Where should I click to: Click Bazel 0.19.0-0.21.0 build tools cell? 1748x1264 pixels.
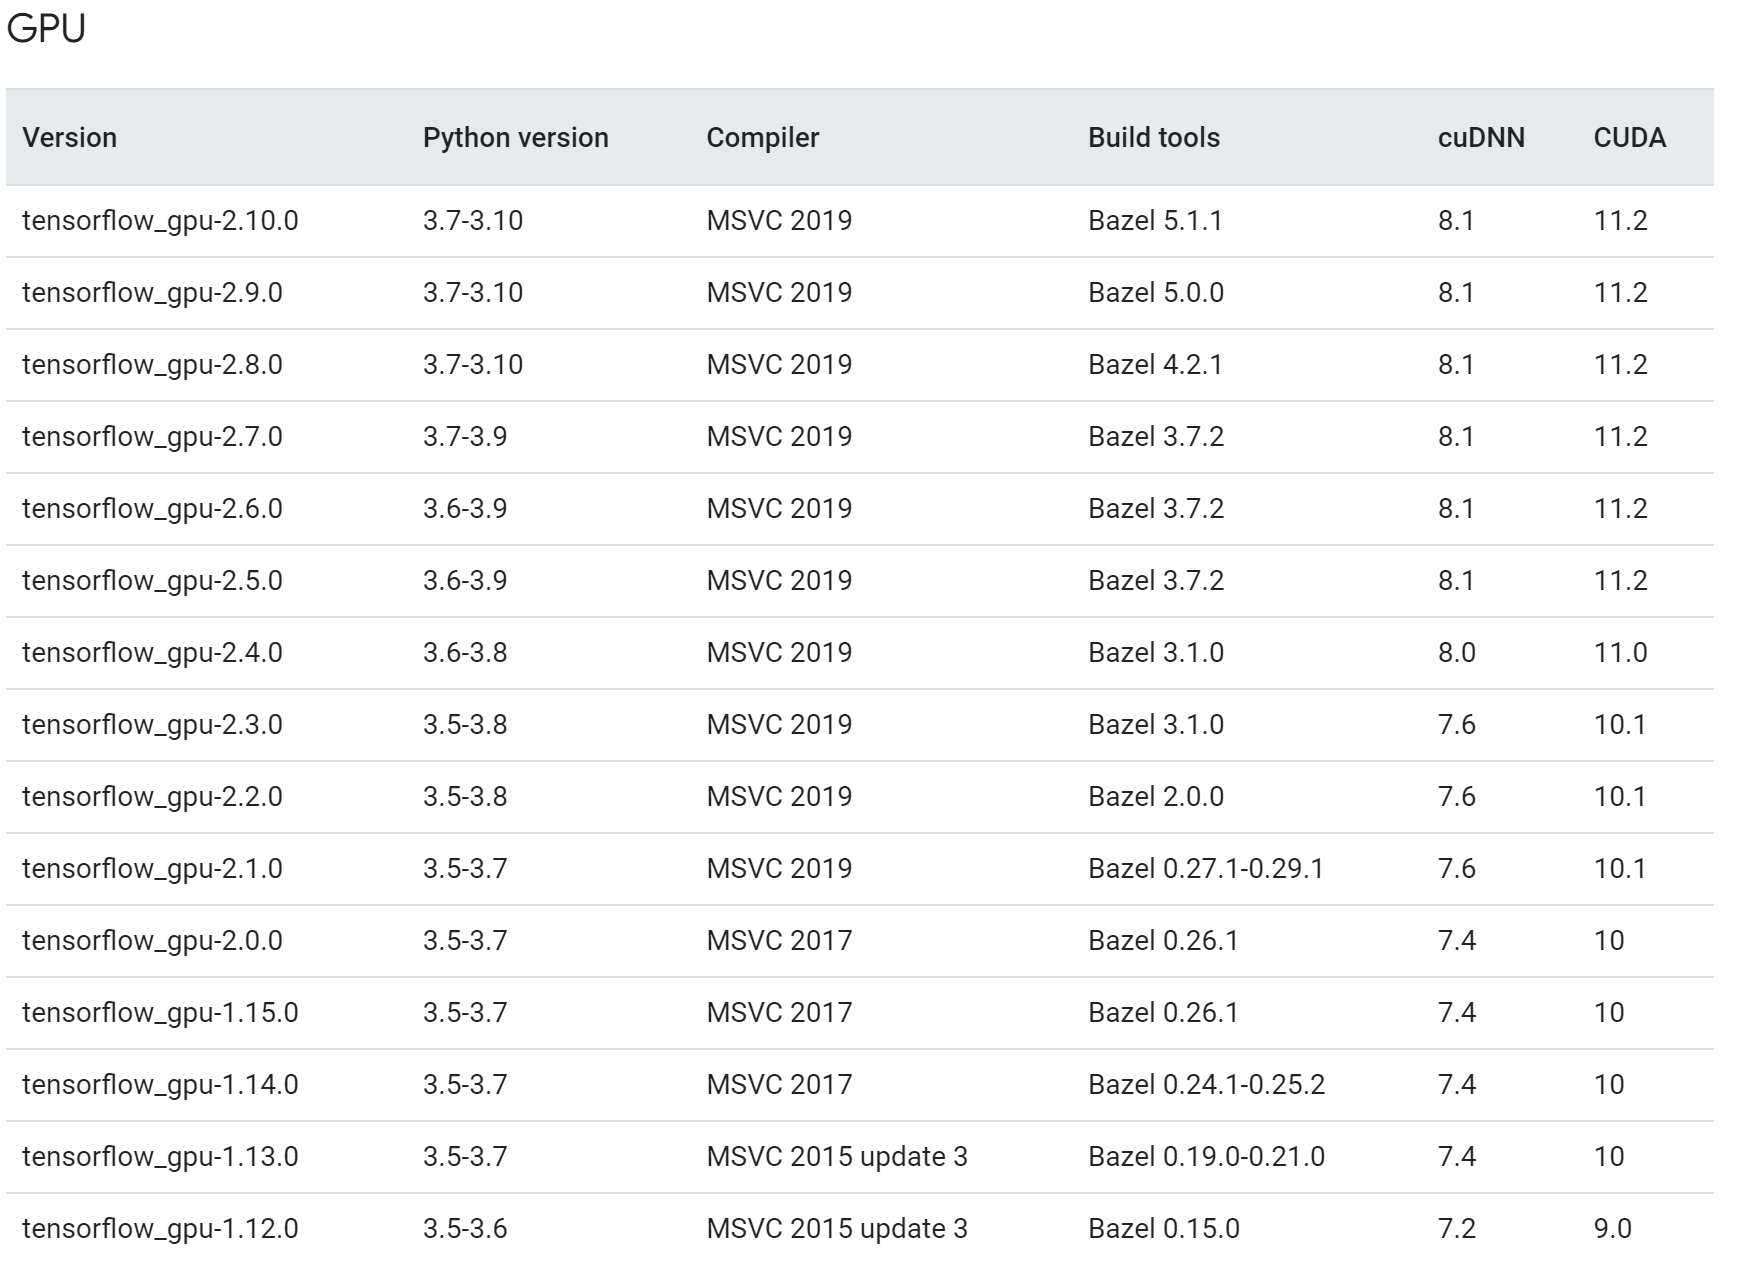pyautogui.click(x=1206, y=1157)
